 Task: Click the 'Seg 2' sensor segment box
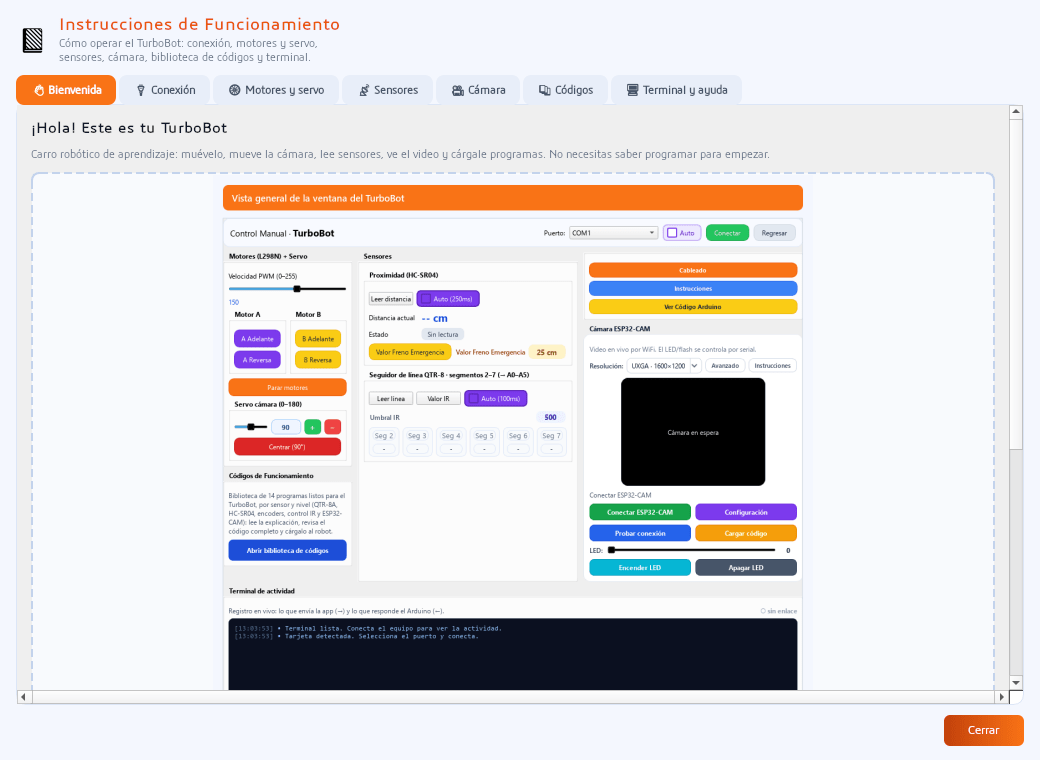(x=383, y=442)
